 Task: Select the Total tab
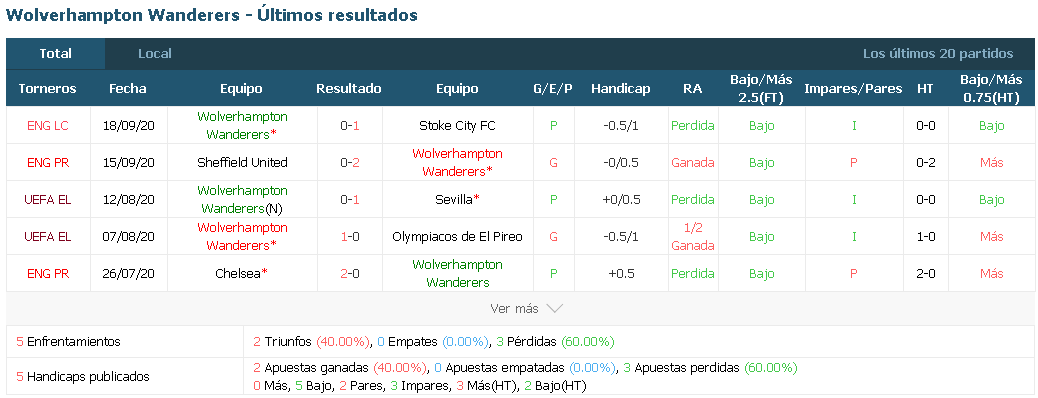56,54
